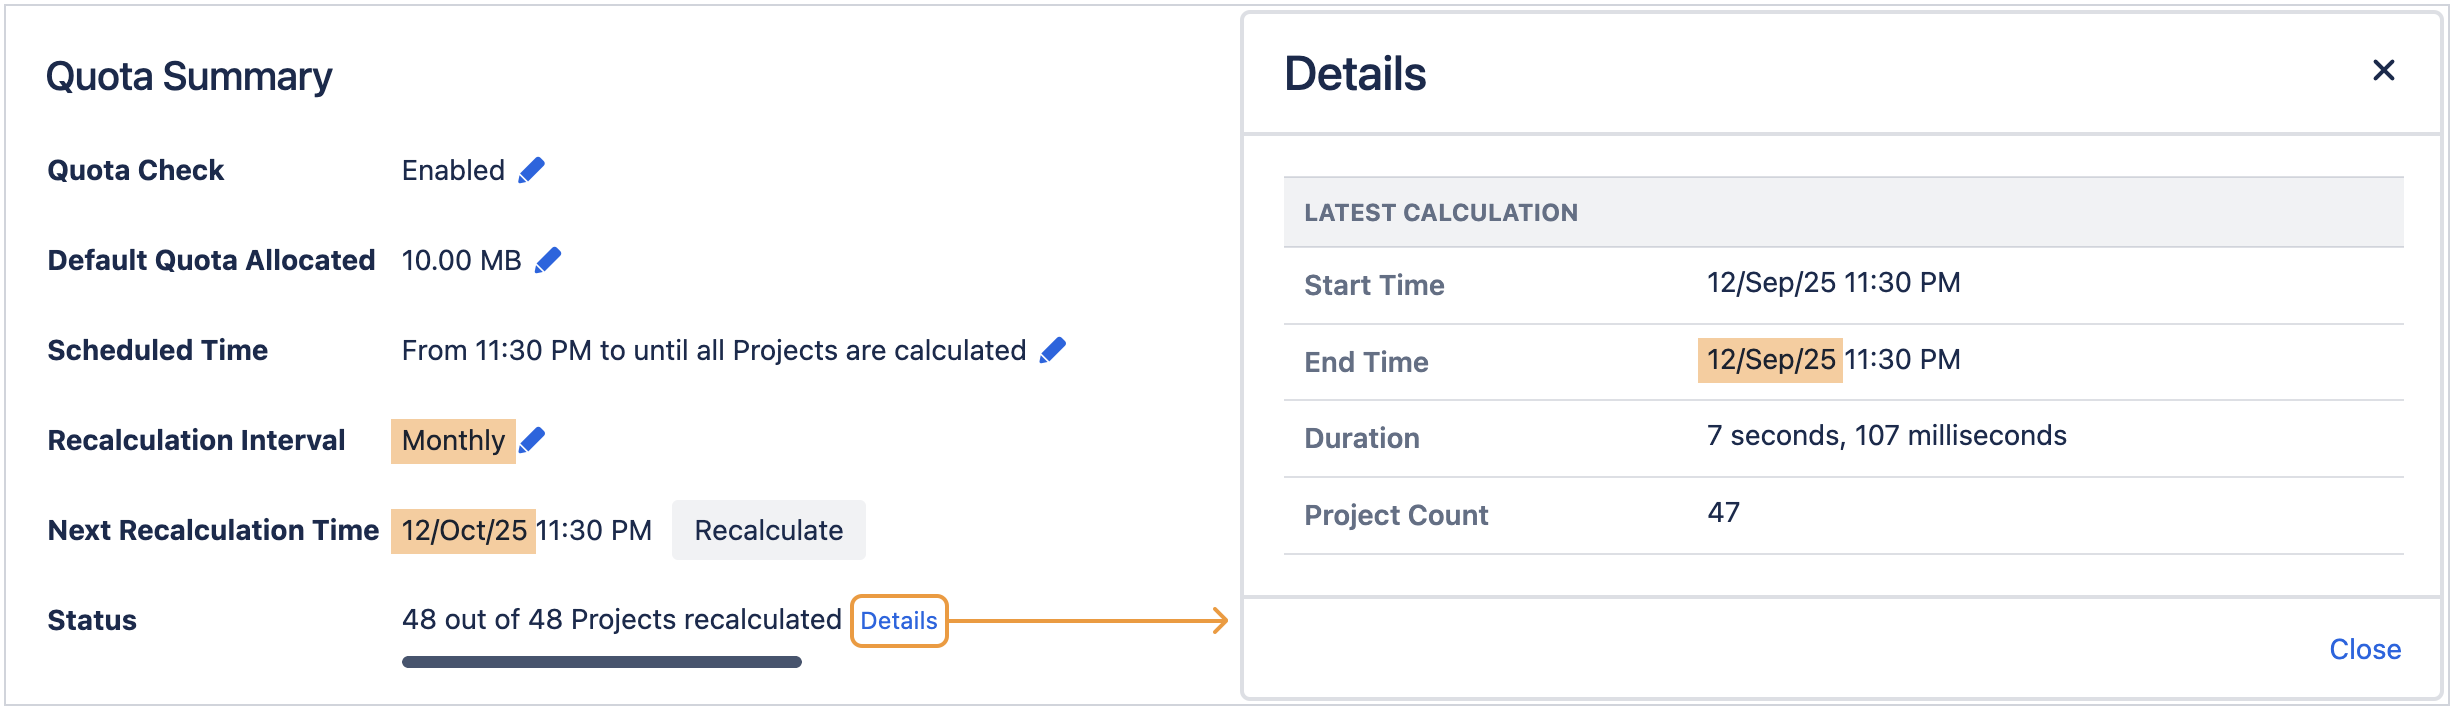The image size is (2454, 710).
Task: Click Close at the bottom of Details
Action: [2366, 649]
